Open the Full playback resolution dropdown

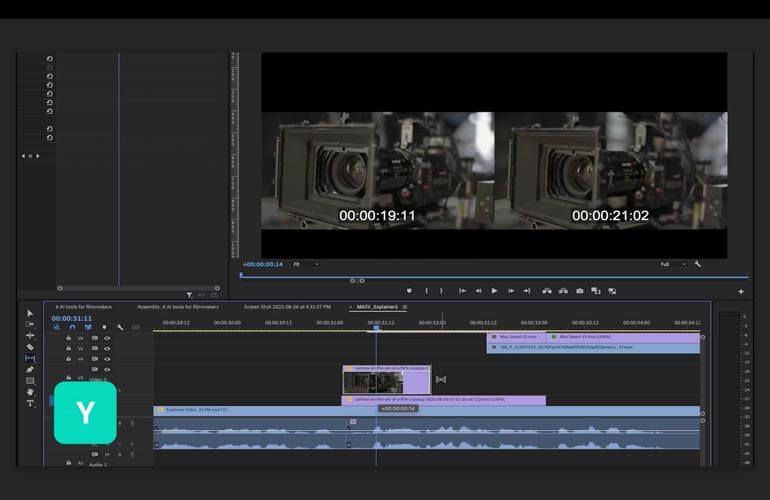click(x=673, y=264)
